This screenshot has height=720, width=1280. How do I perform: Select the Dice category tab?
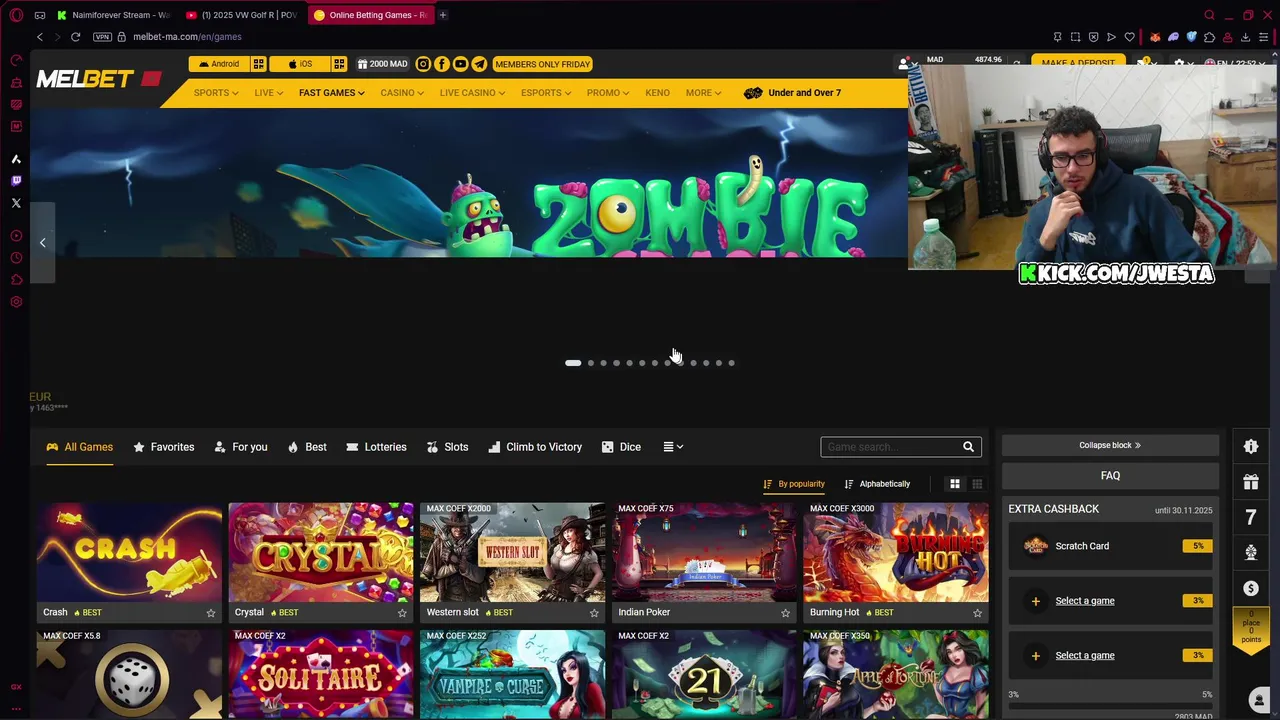(x=621, y=447)
